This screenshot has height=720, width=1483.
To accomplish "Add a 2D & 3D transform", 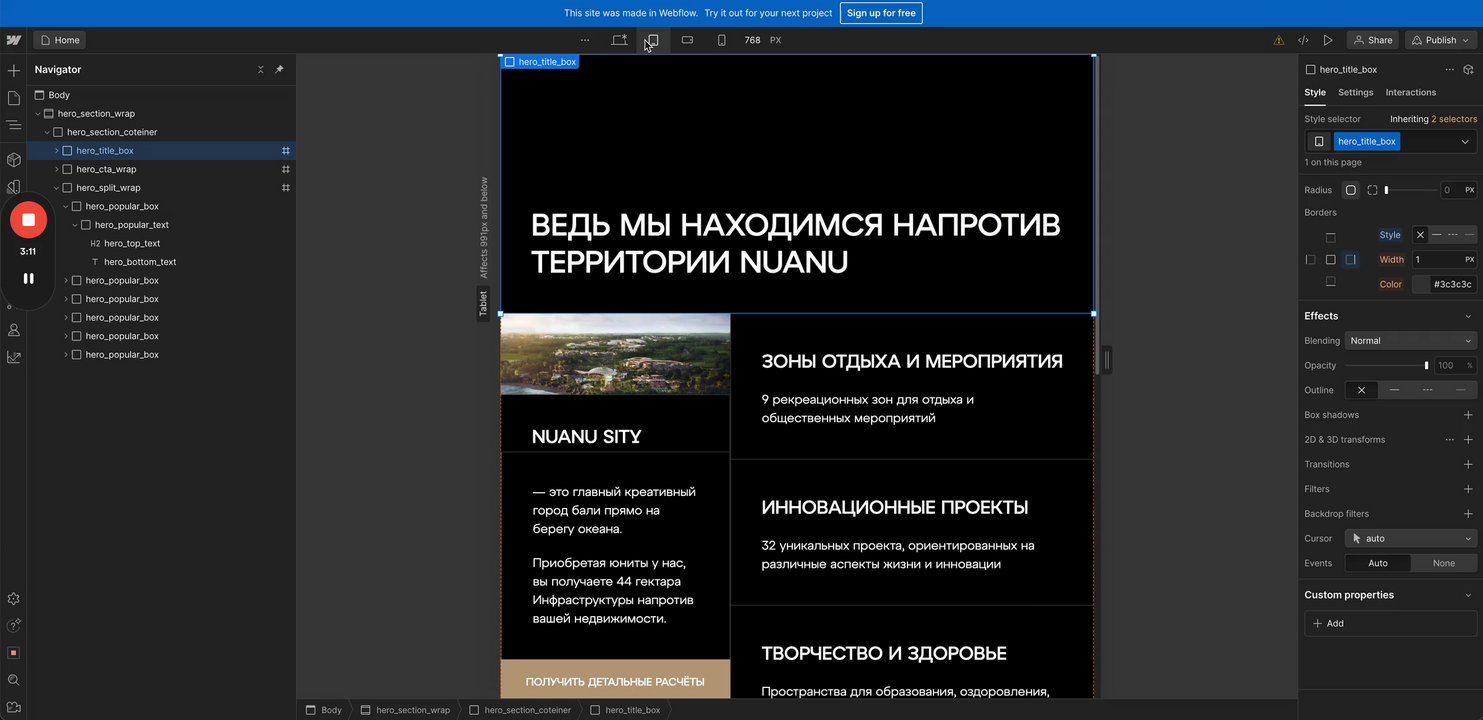I will tap(1468, 440).
